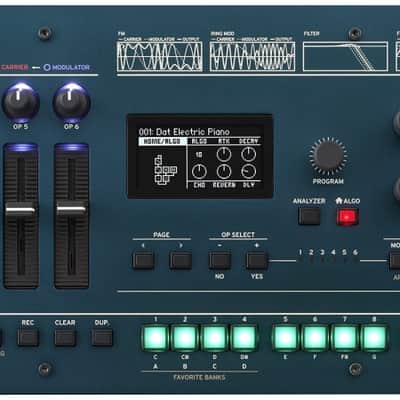Click the FAVORITE BANKS label
The image size is (400, 400).
click(199, 377)
